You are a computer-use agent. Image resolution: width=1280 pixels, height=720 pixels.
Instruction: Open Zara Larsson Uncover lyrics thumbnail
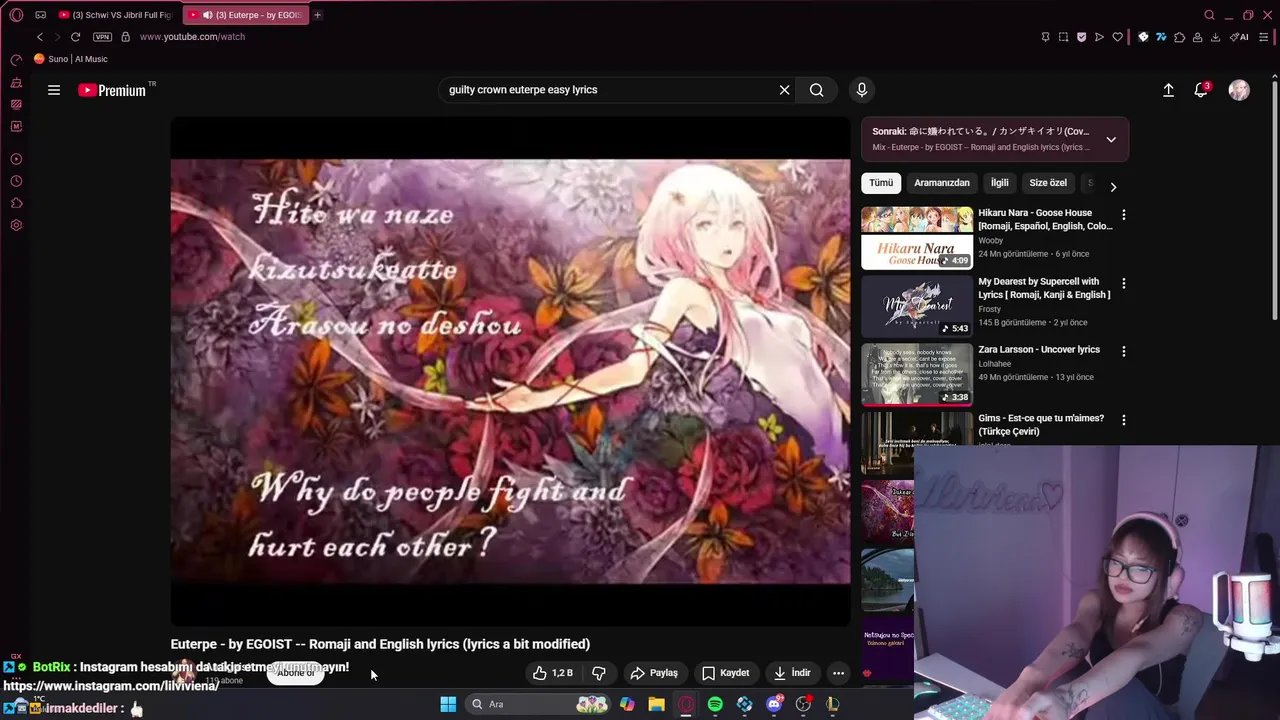[917, 375]
